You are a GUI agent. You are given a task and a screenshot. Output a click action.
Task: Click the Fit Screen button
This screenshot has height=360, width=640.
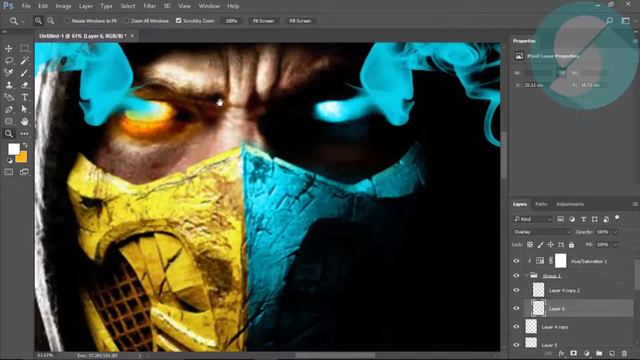(x=263, y=21)
